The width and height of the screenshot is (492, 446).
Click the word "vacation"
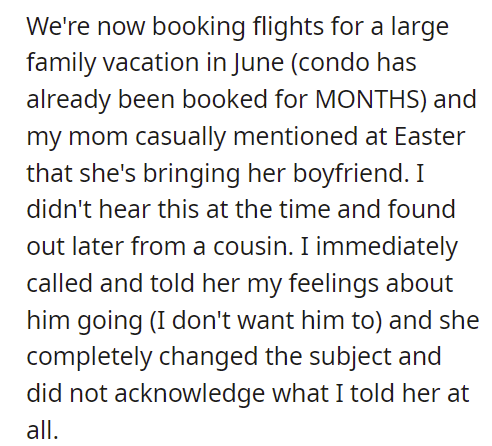click(x=151, y=63)
